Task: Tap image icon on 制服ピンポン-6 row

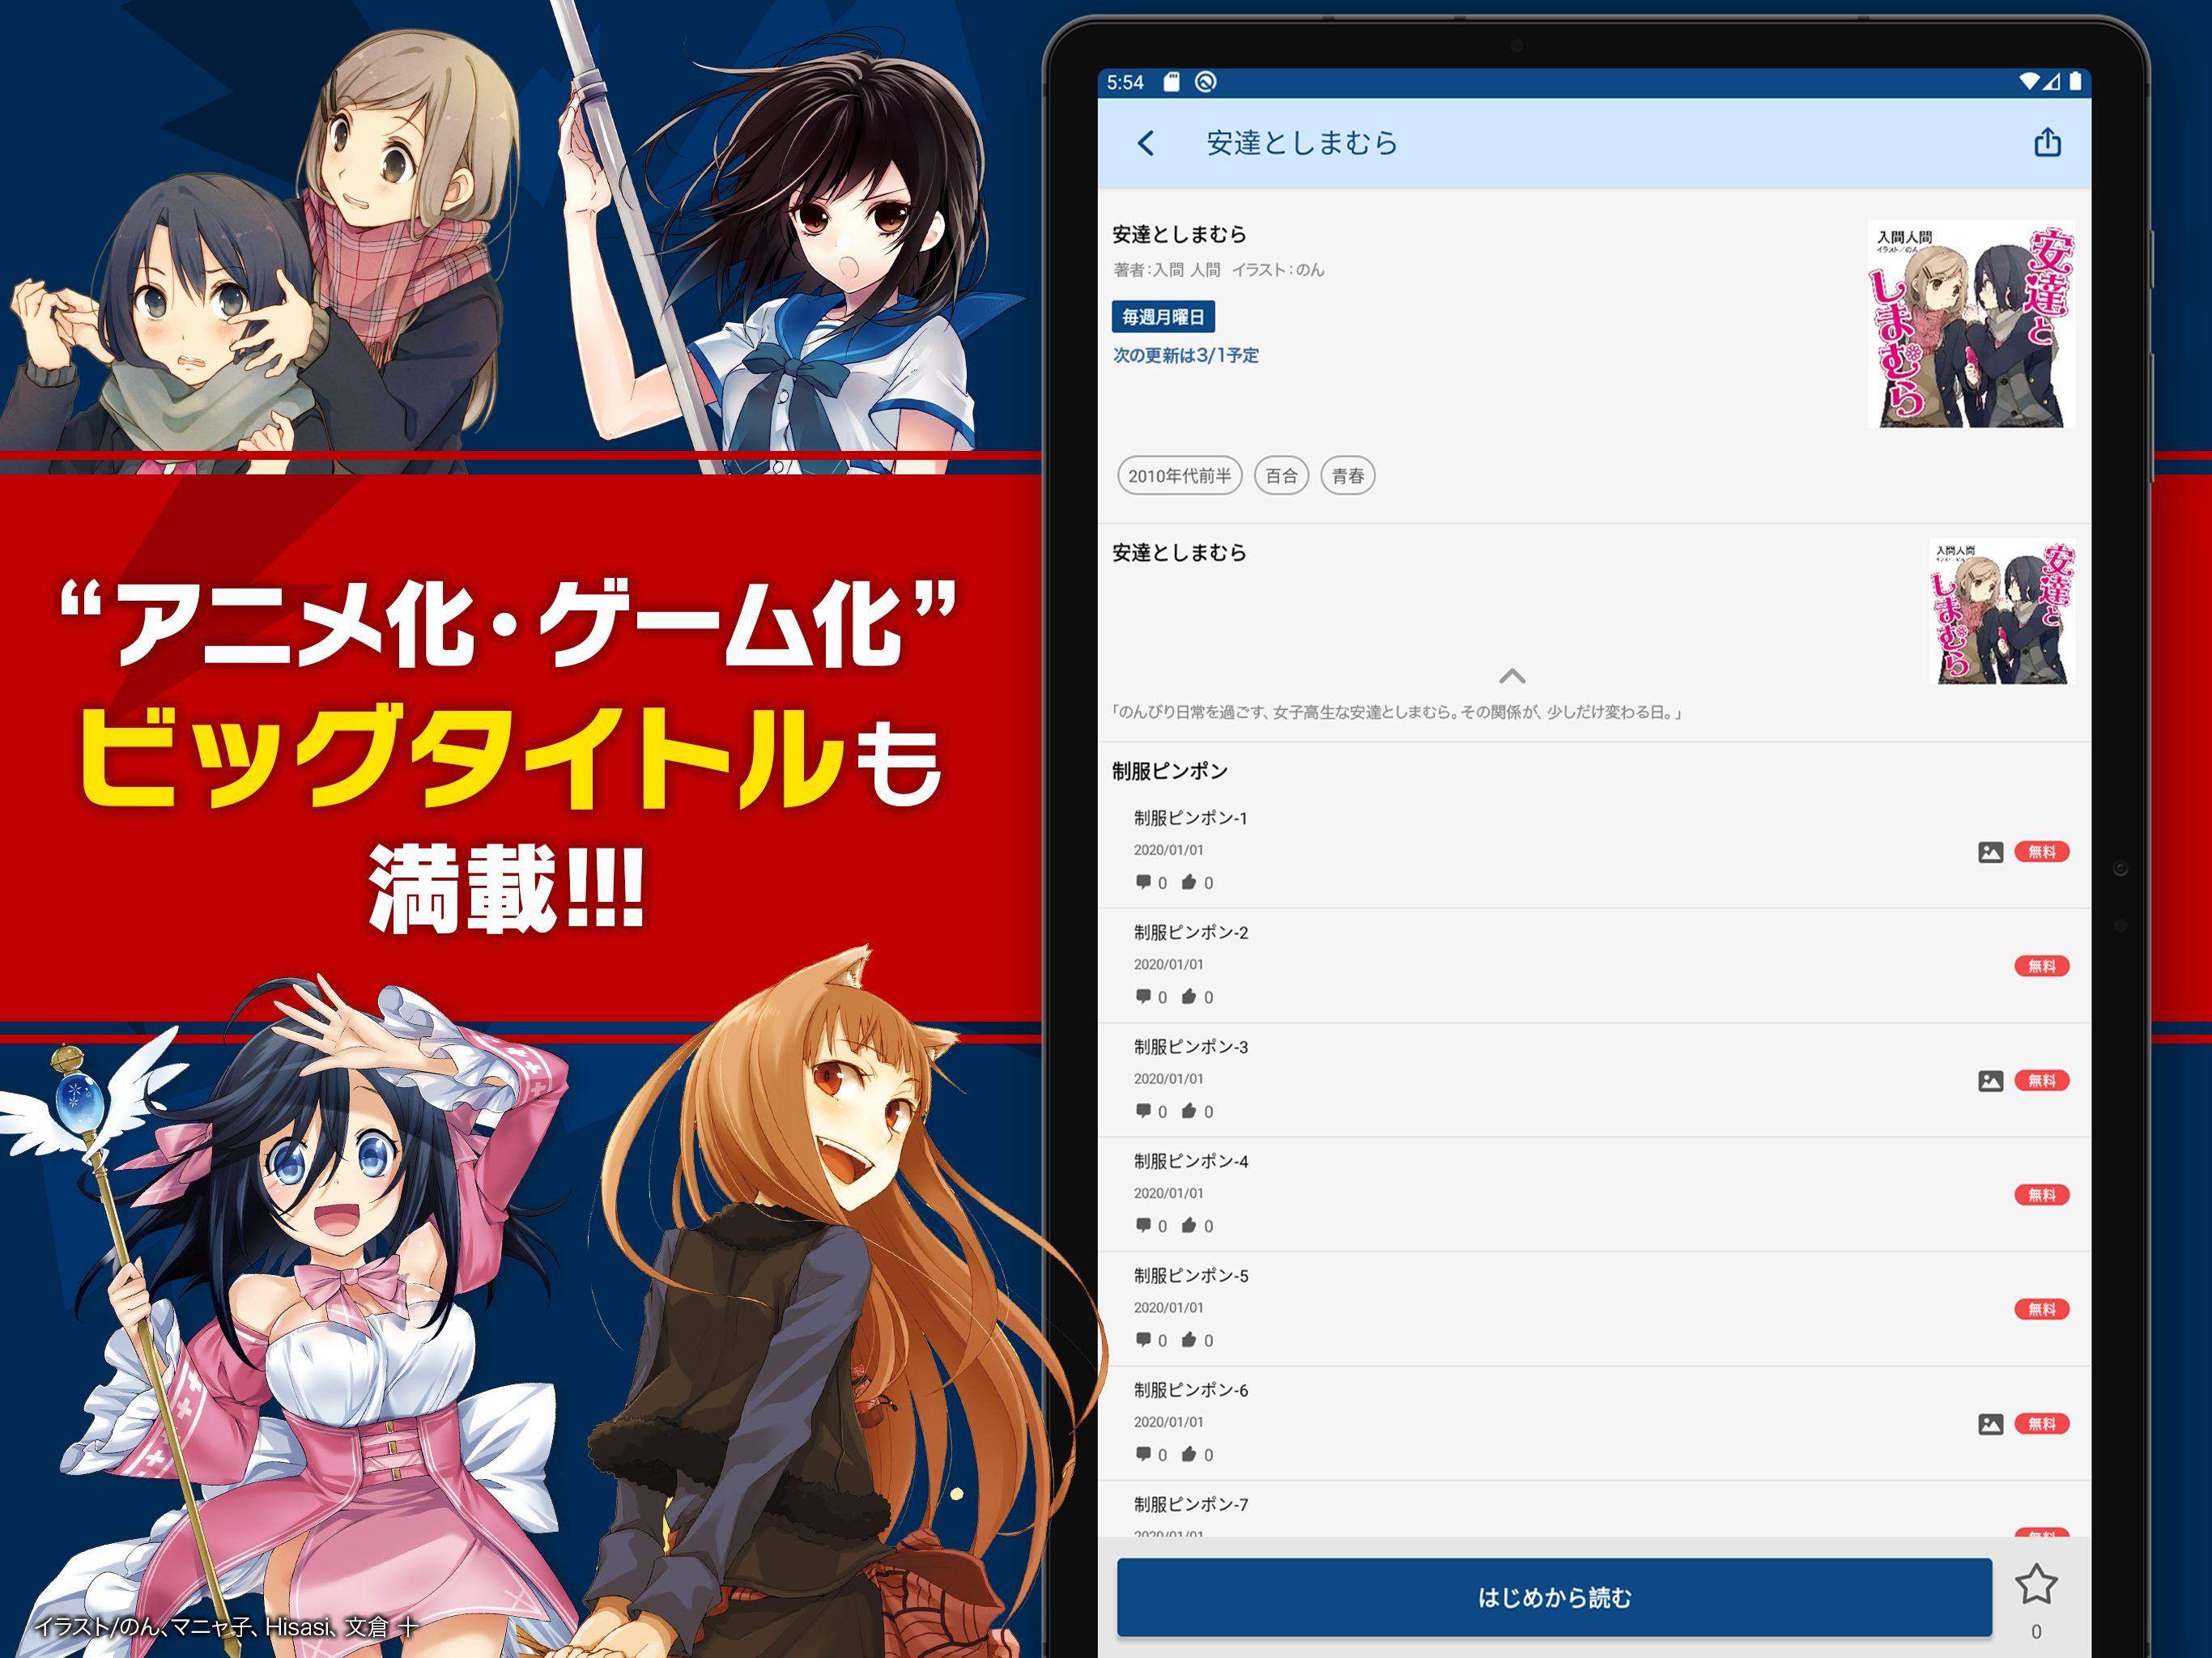Action: click(1990, 1424)
